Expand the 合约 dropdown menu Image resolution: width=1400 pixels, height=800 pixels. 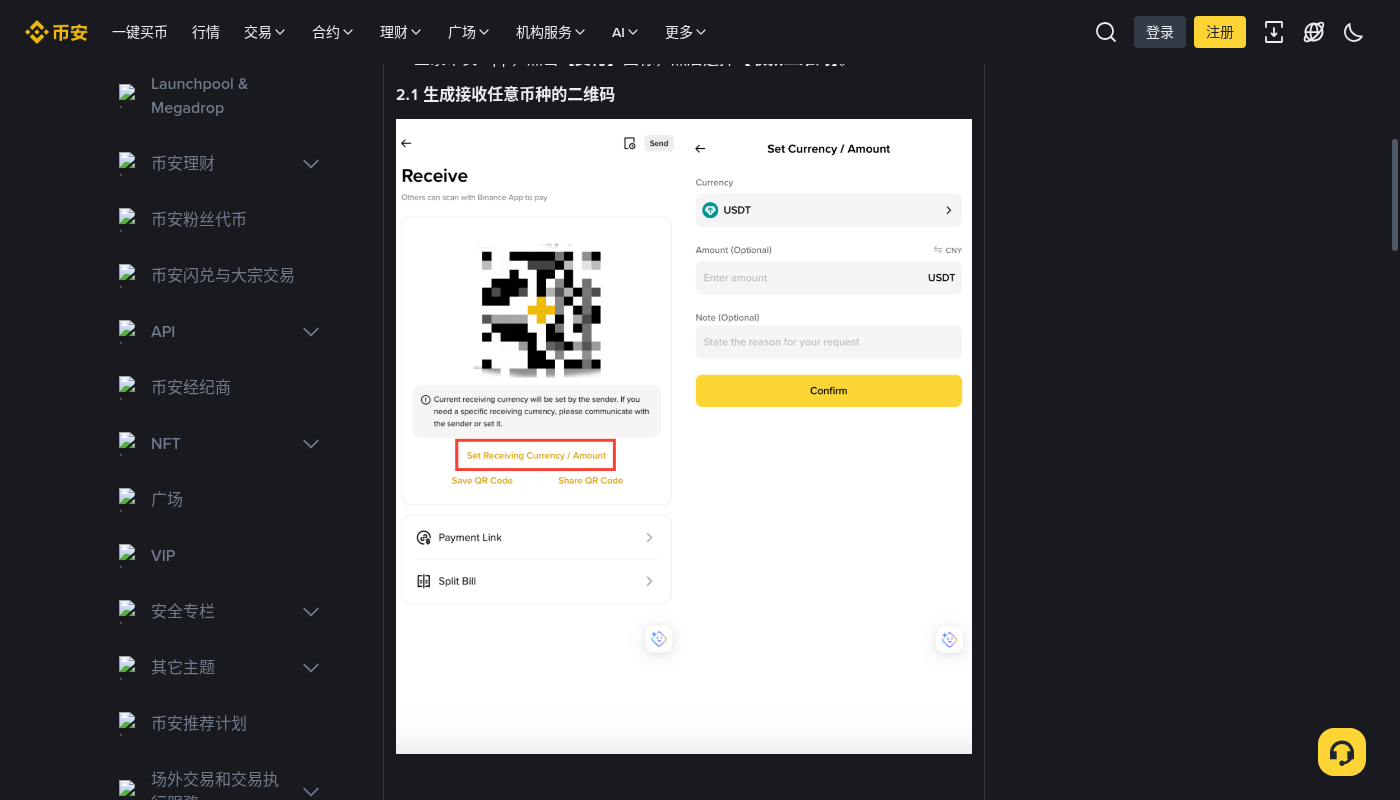tap(333, 32)
